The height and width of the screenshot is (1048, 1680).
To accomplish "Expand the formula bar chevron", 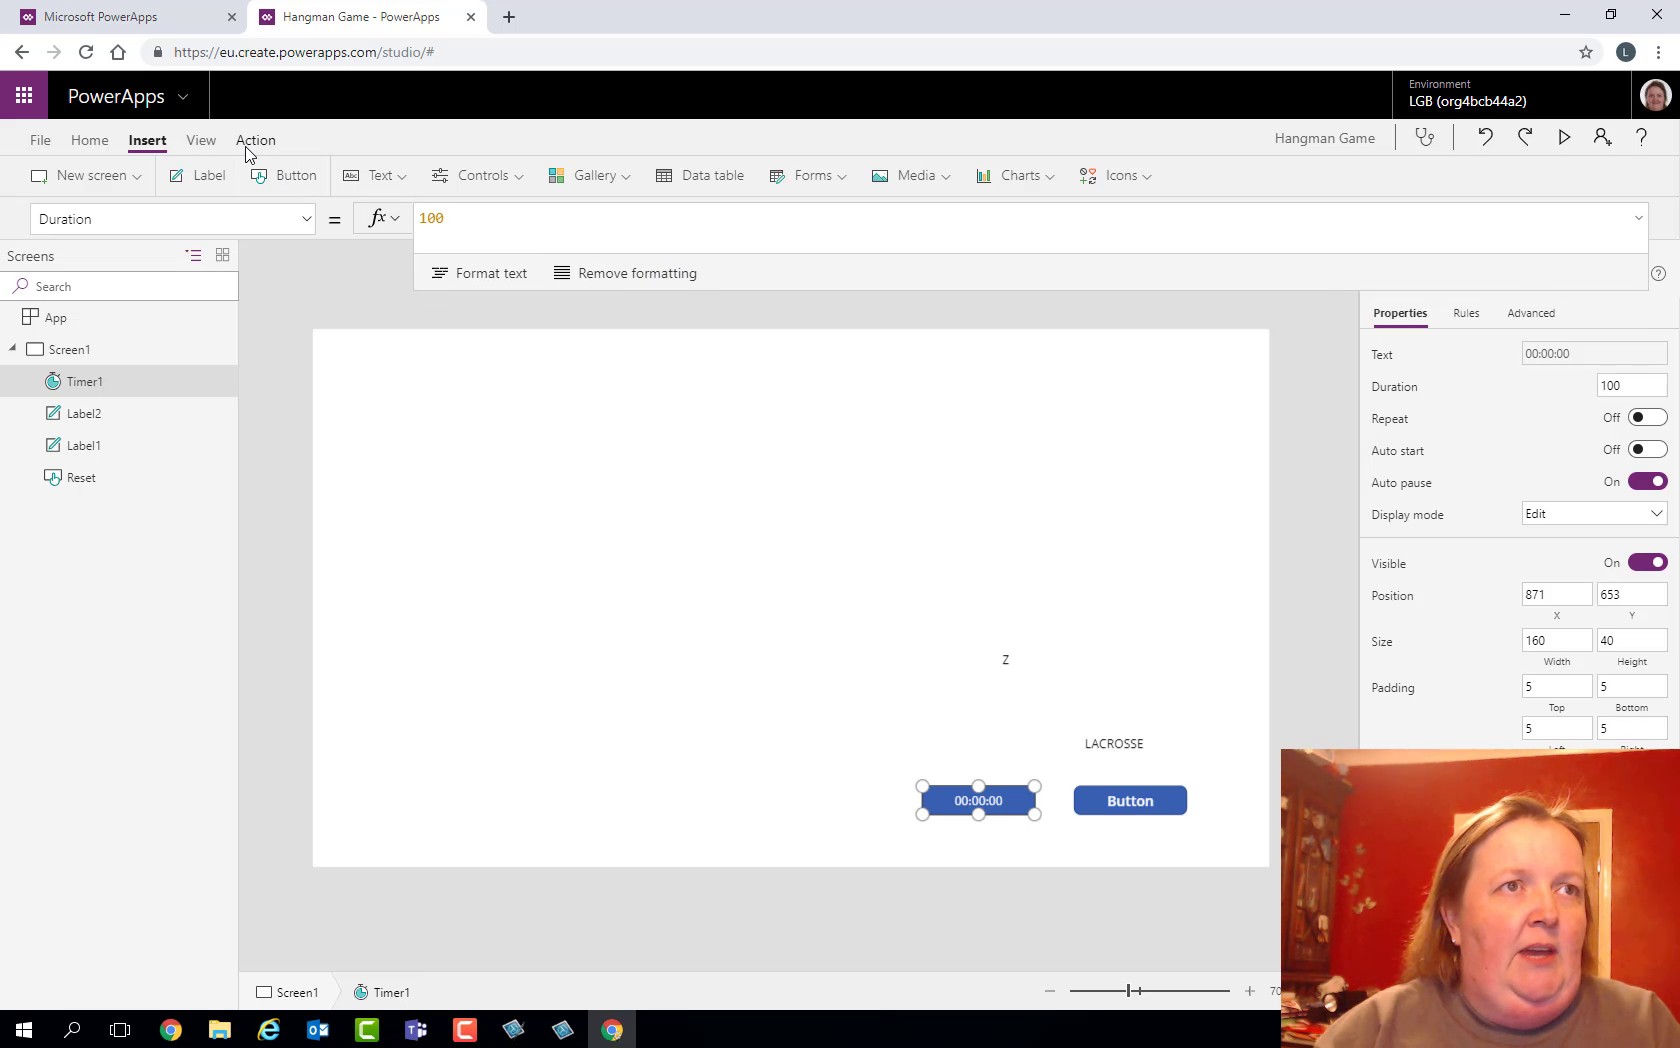I will (x=1638, y=218).
